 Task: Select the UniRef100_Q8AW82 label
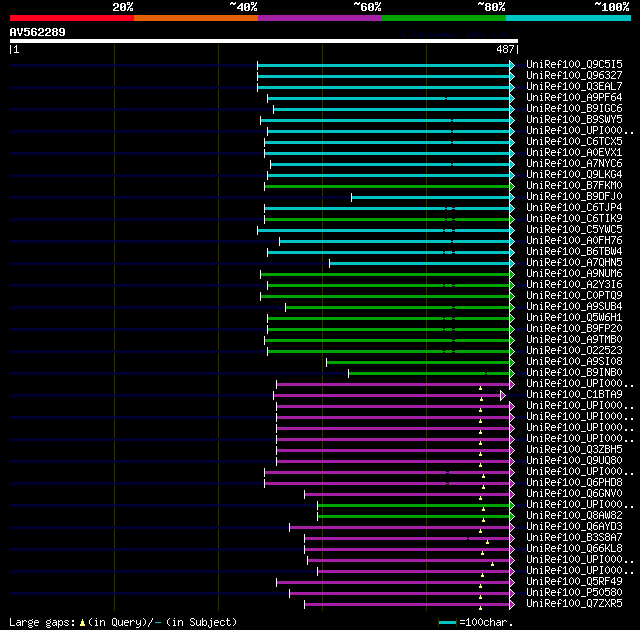click(574, 516)
